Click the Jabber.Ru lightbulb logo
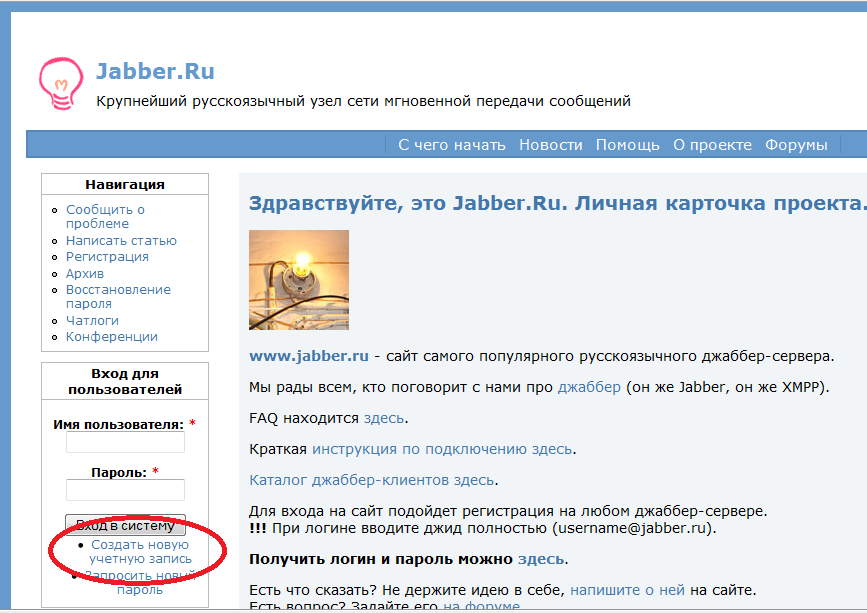This screenshot has height=613, width=867. pyautogui.click(x=61, y=83)
